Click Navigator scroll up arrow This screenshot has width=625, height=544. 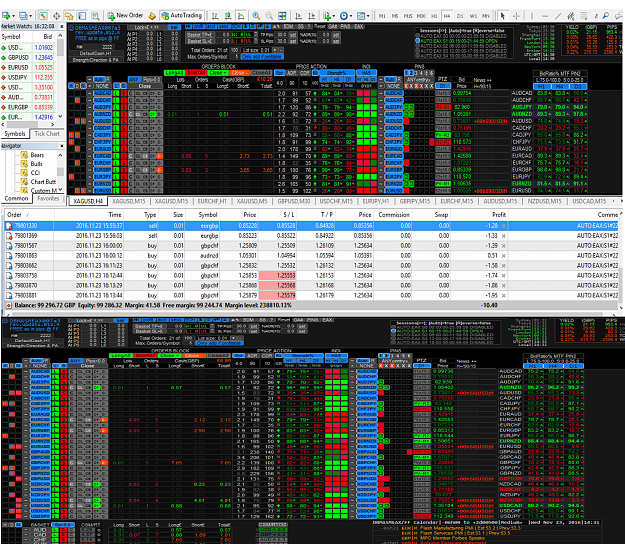coord(60,155)
